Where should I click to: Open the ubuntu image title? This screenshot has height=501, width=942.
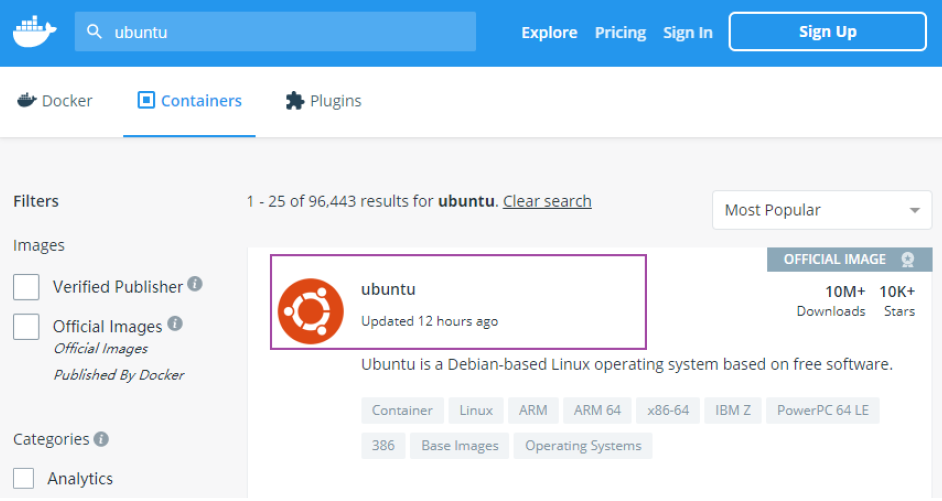point(388,289)
